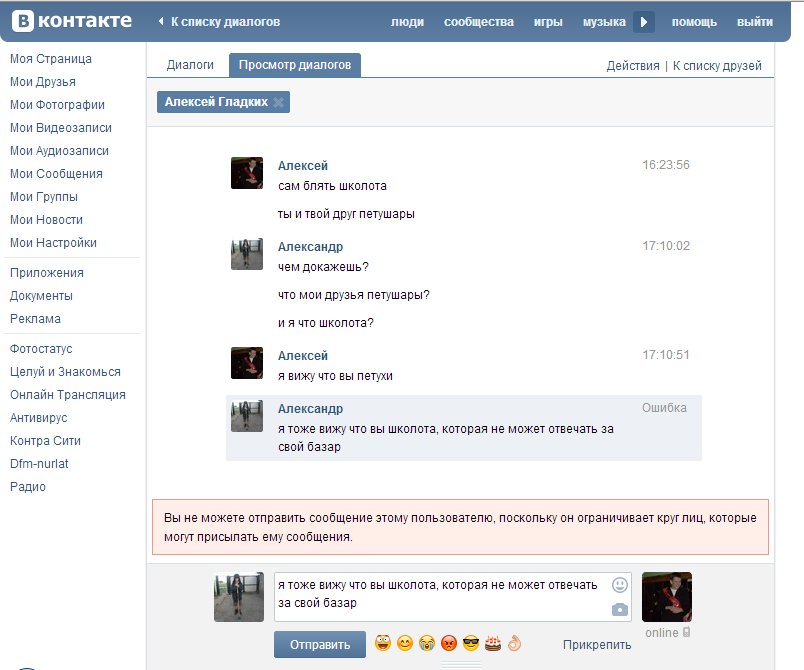The image size is (804, 670).
Task: Click Александр's avatar on the 17:10:02 message
Action: click(x=247, y=254)
